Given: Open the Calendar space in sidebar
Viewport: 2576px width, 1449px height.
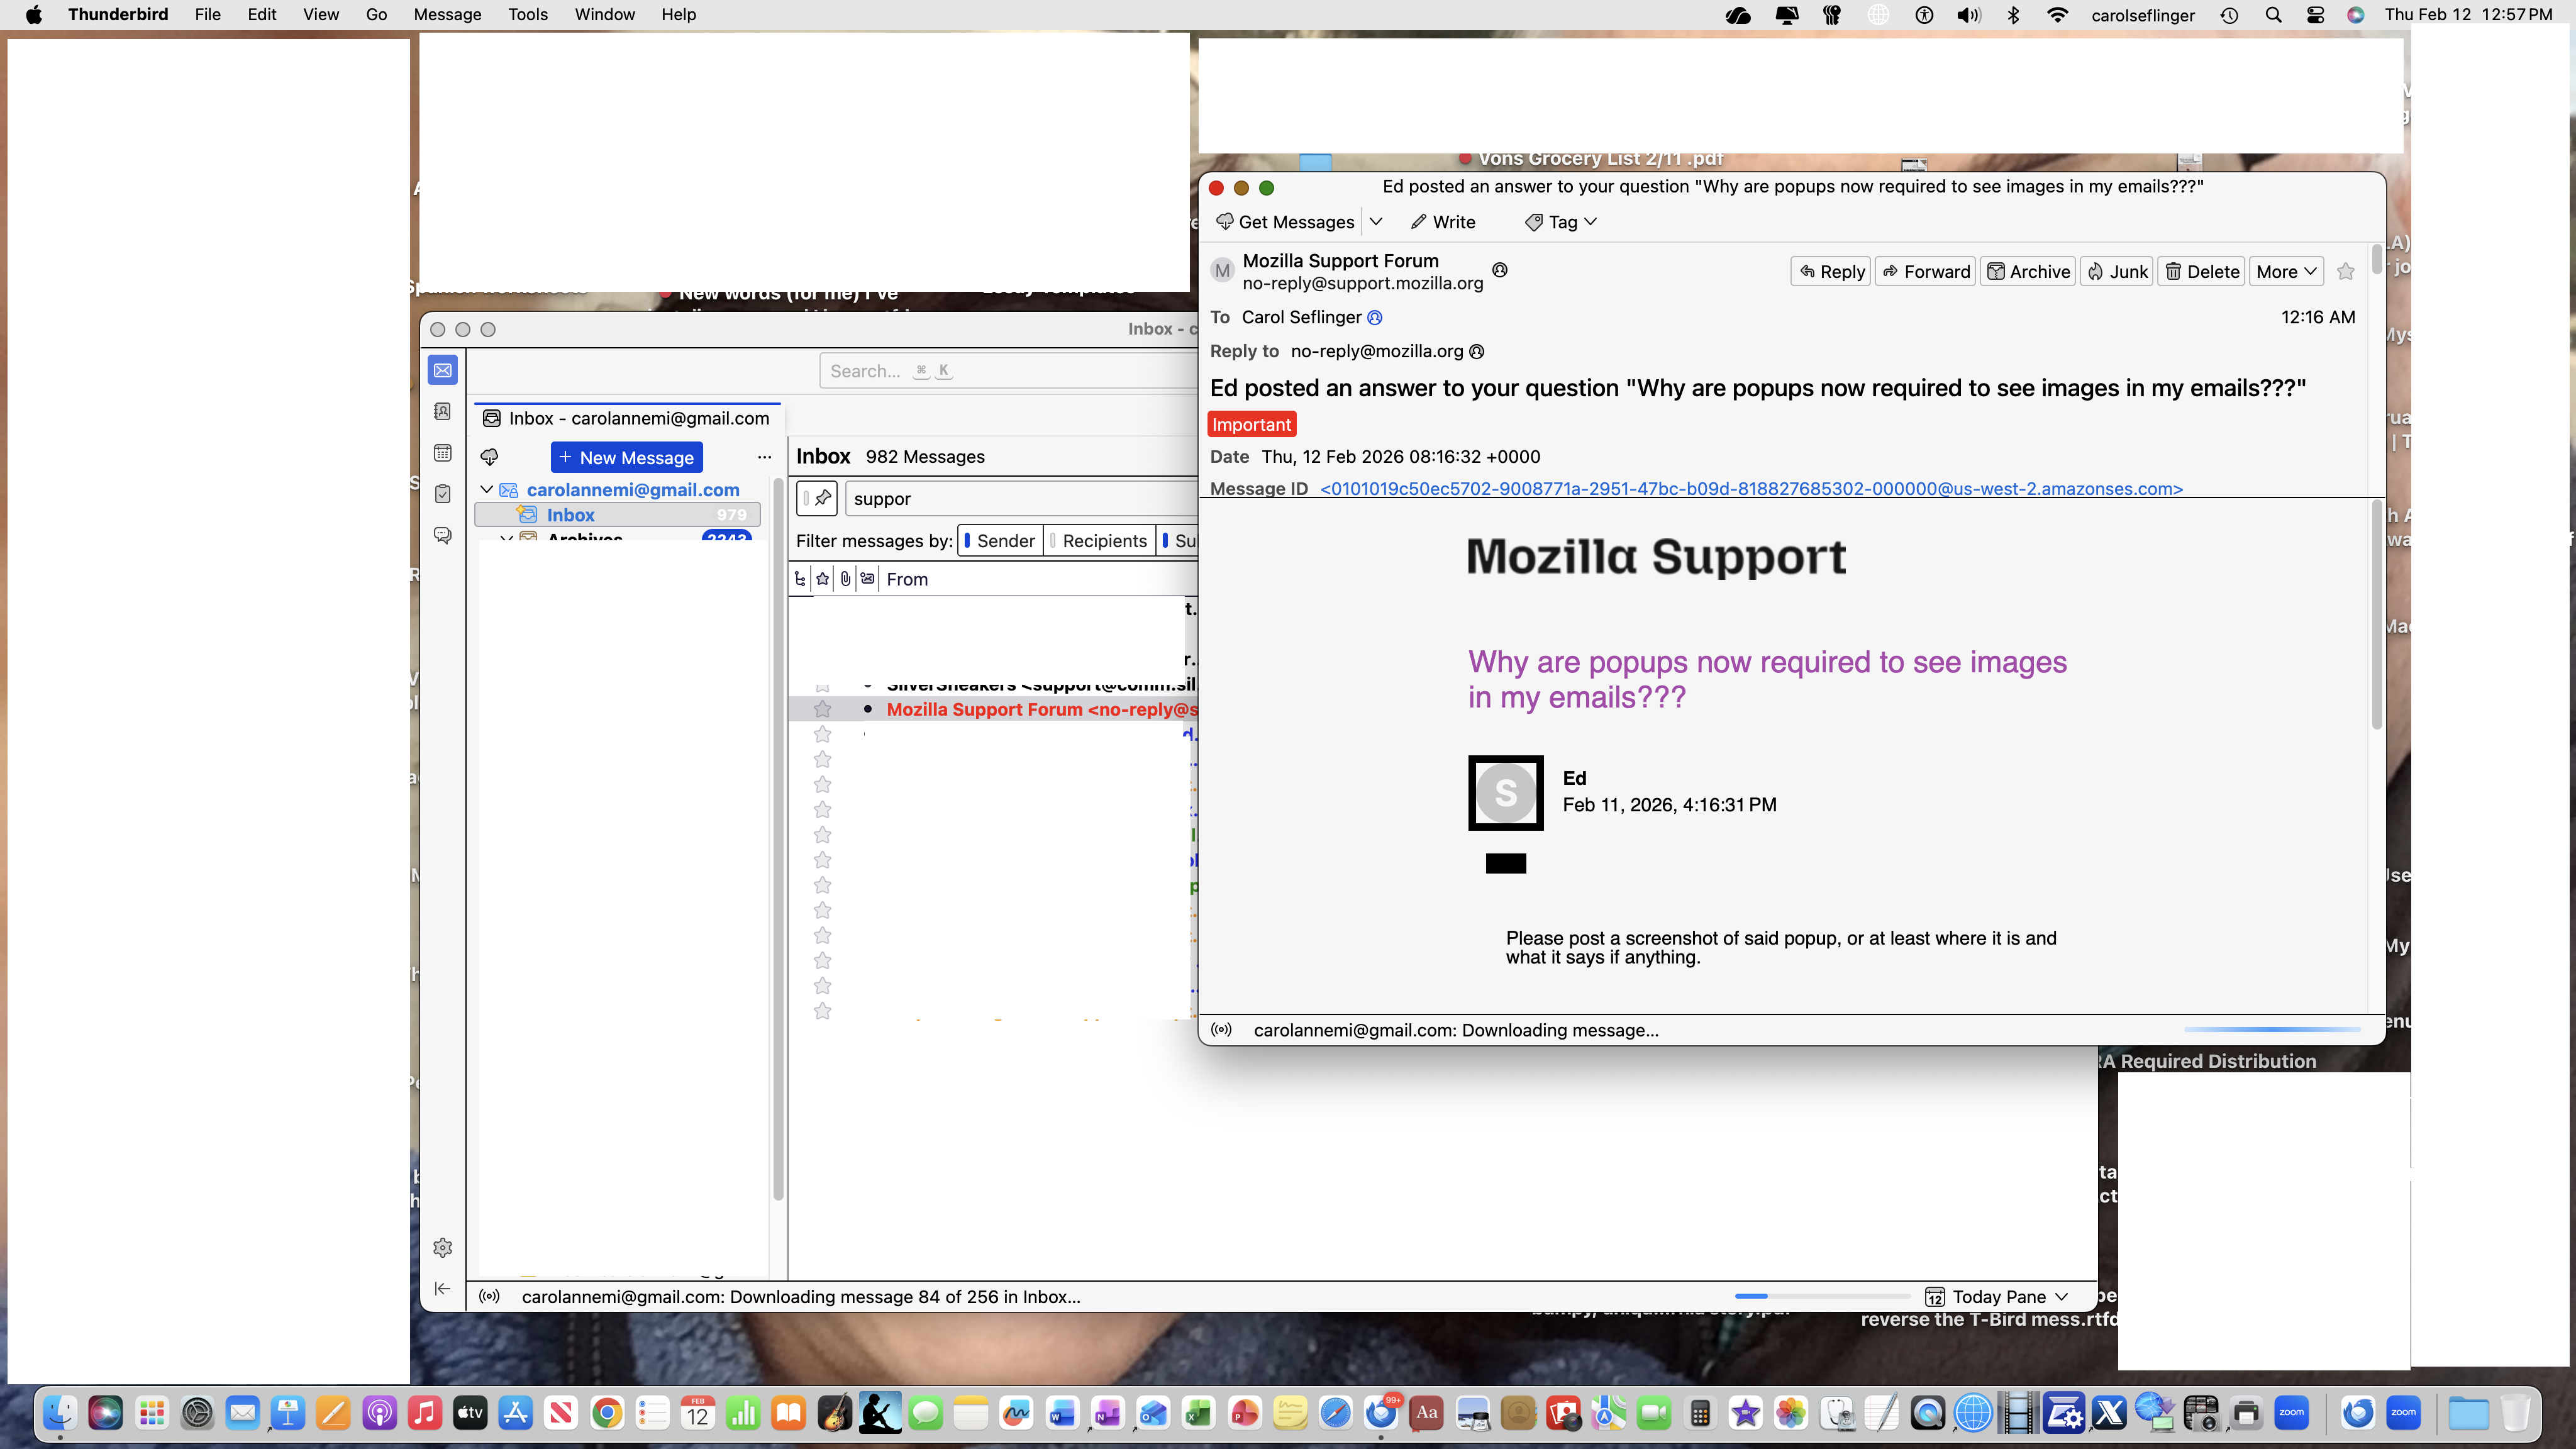Looking at the screenshot, I should coord(443,453).
